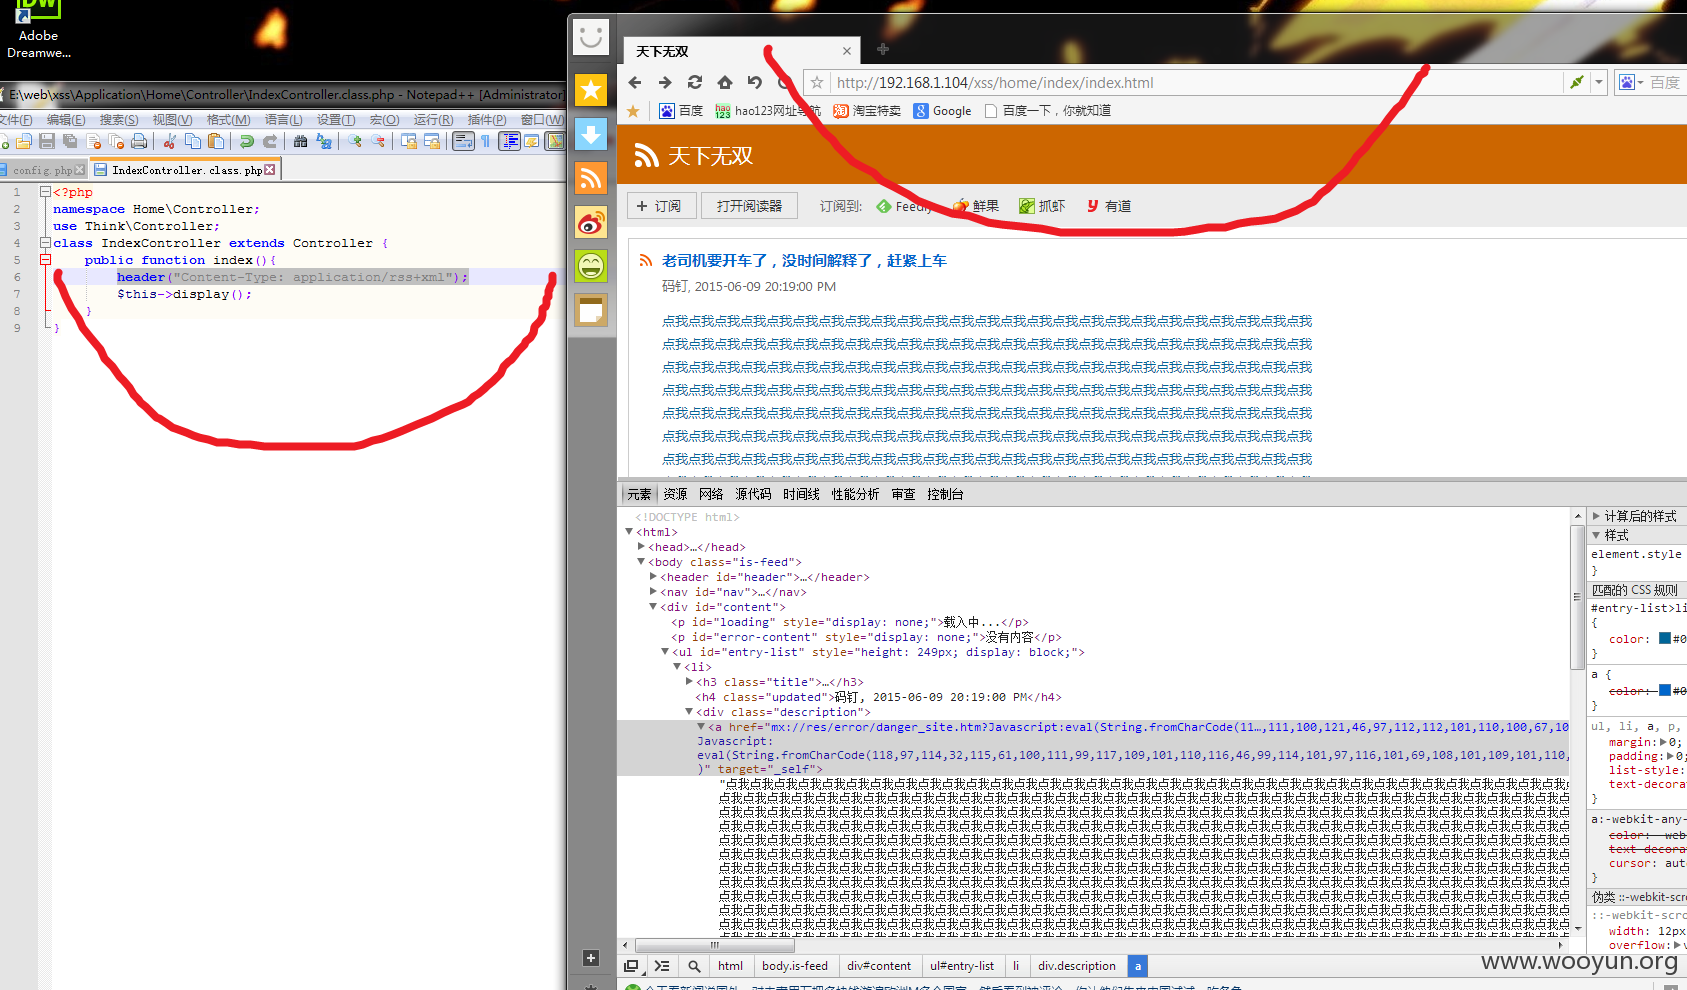This screenshot has width=1687, height=990.
Task: Click the green lightning mode icon in address bar
Action: click(x=1577, y=82)
